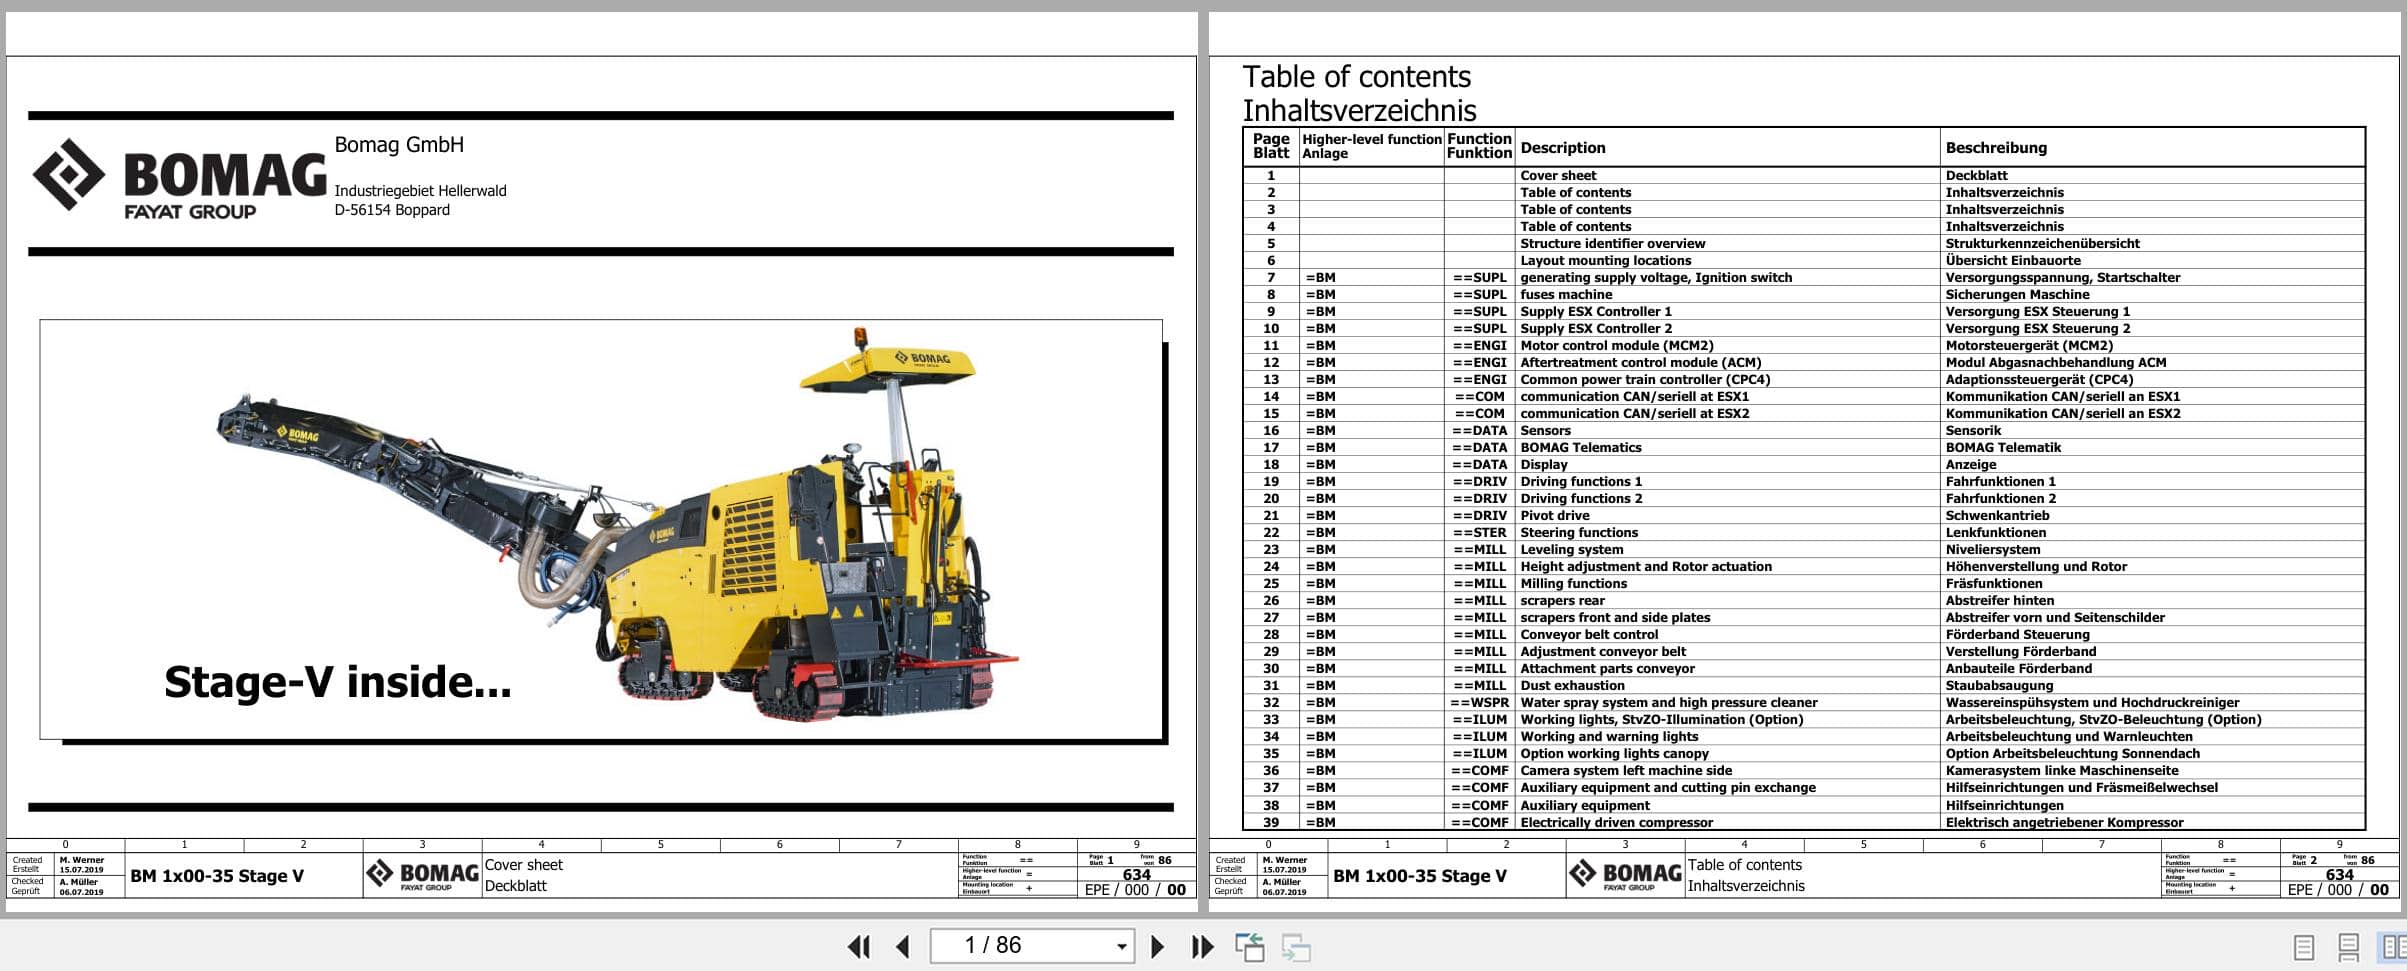This screenshot has height=971, width=2407.
Task: Advance to the next page
Action: 1158,944
